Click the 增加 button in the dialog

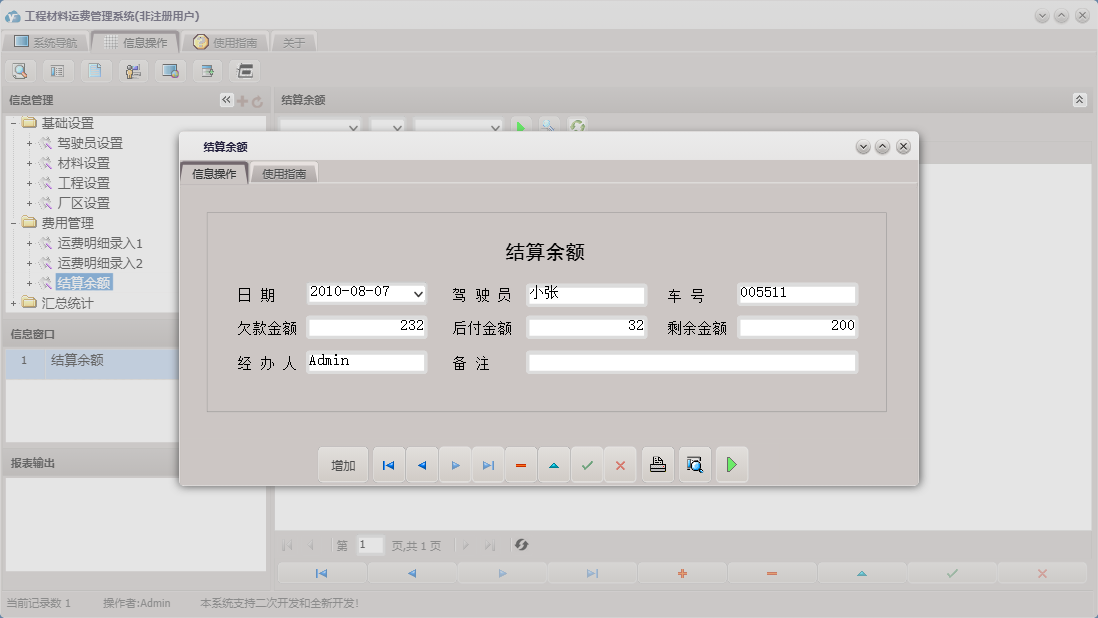pyautogui.click(x=343, y=464)
